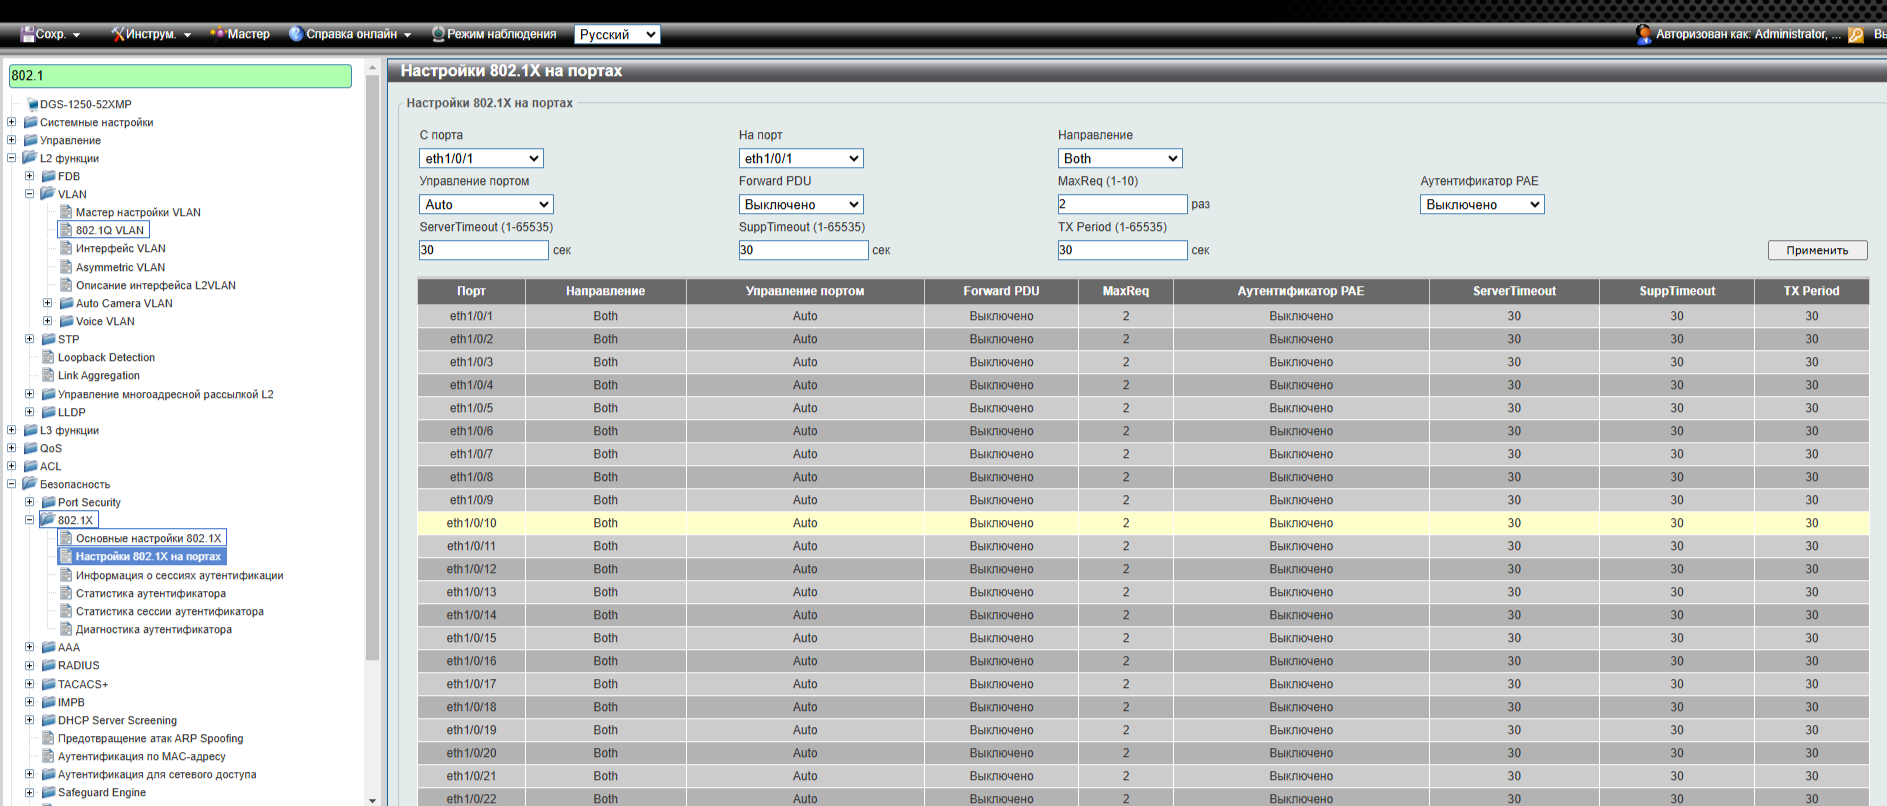Open Основные настройки 802.1X in tree
Image resolution: width=1887 pixels, height=806 pixels.
[148, 538]
